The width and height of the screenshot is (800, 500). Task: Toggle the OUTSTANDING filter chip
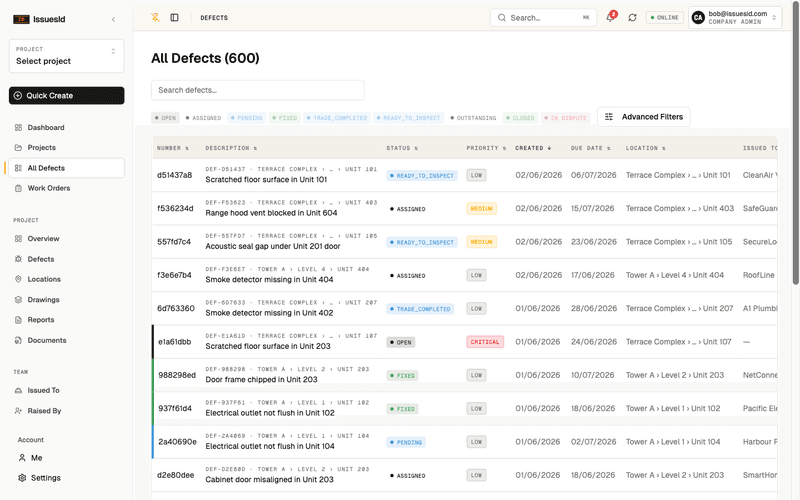point(473,118)
